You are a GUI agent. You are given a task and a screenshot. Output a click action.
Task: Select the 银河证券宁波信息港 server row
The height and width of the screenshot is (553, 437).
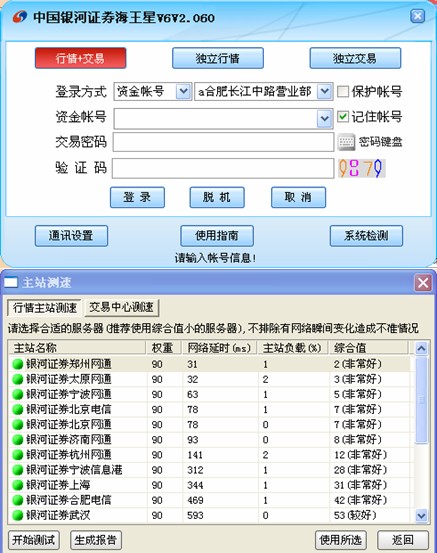[x=210, y=470]
